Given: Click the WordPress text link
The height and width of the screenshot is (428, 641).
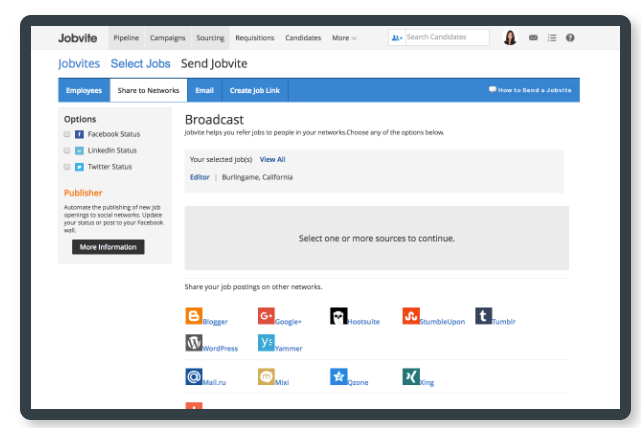Looking at the screenshot, I should [220, 348].
